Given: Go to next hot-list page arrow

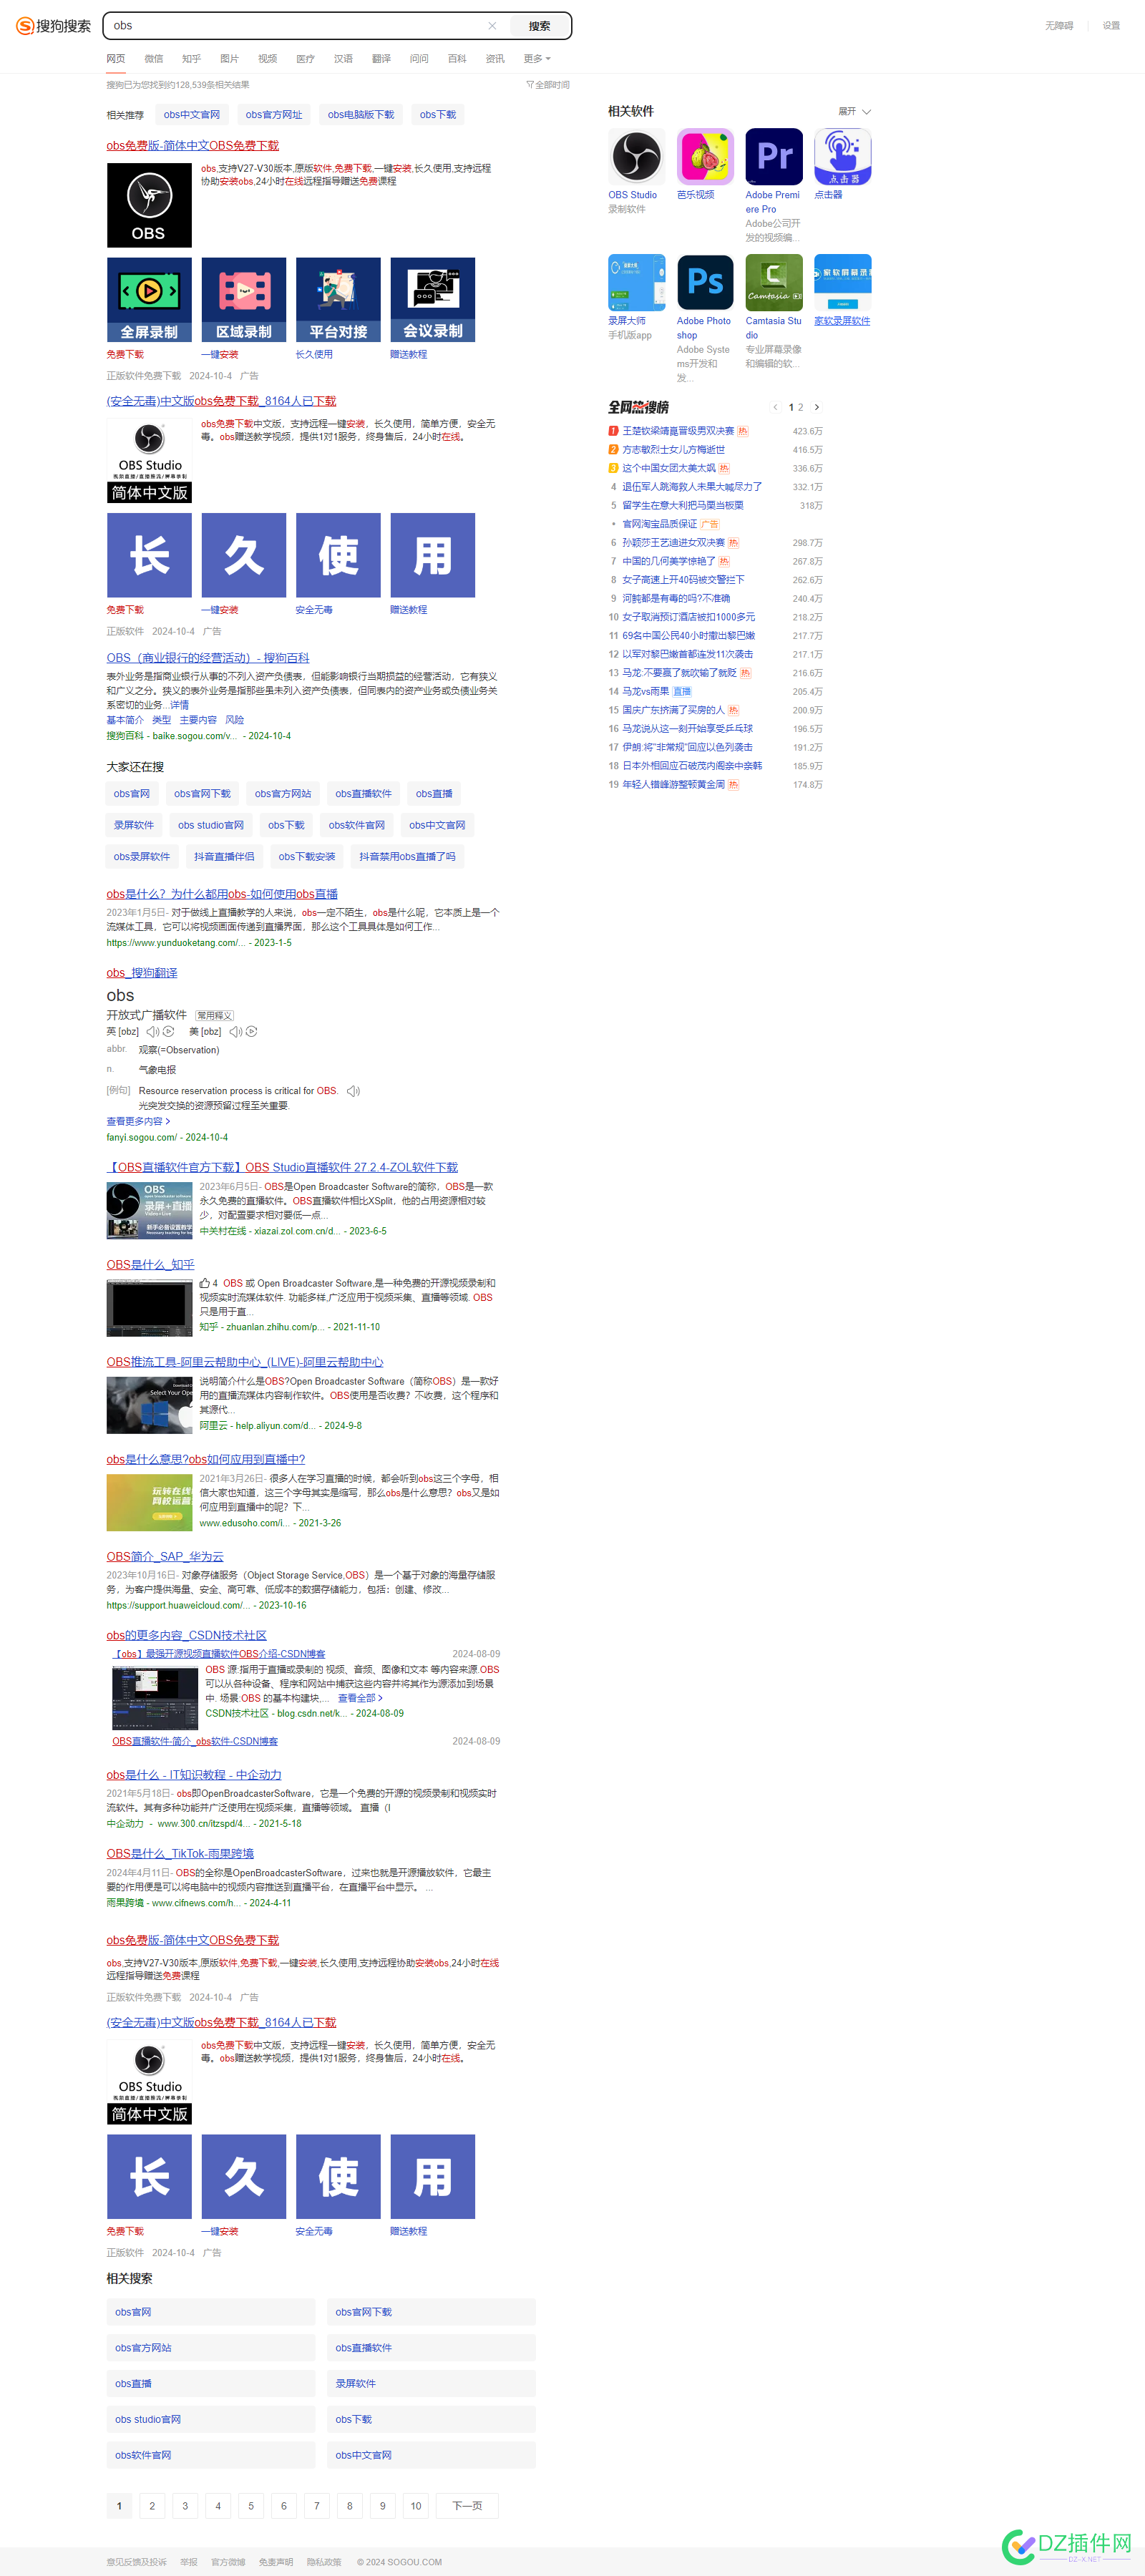Looking at the screenshot, I should [817, 407].
